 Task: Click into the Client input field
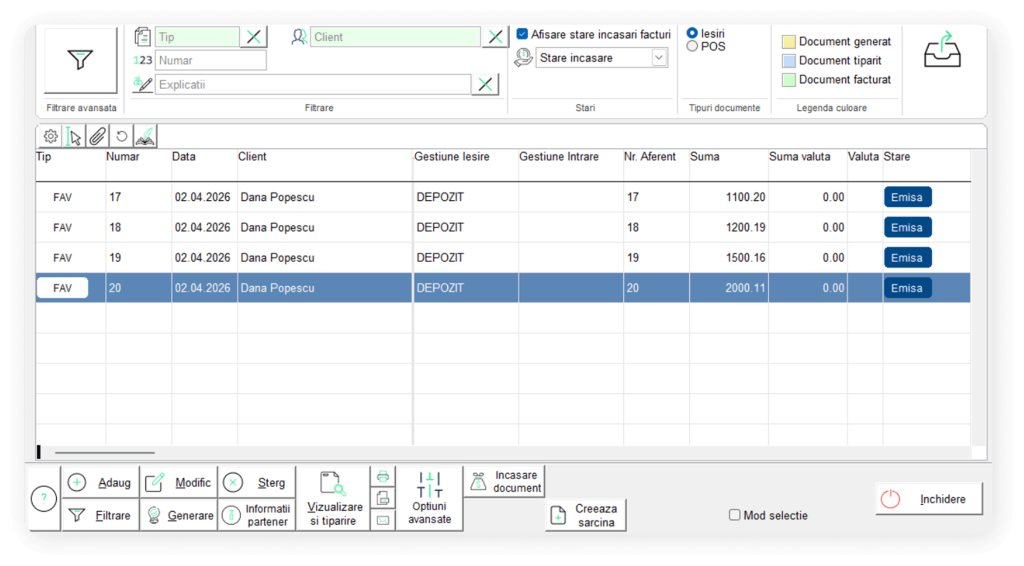click(x=395, y=37)
